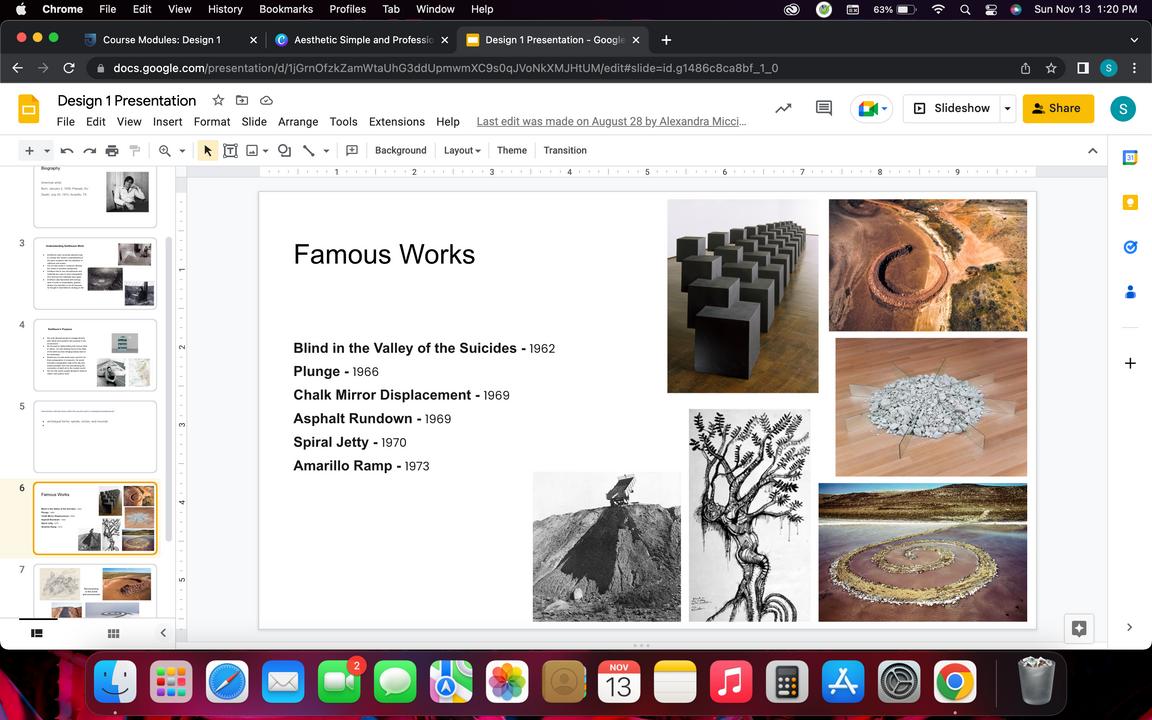Select slide 3 thumbnail
The height and width of the screenshot is (720, 1152).
click(x=95, y=273)
